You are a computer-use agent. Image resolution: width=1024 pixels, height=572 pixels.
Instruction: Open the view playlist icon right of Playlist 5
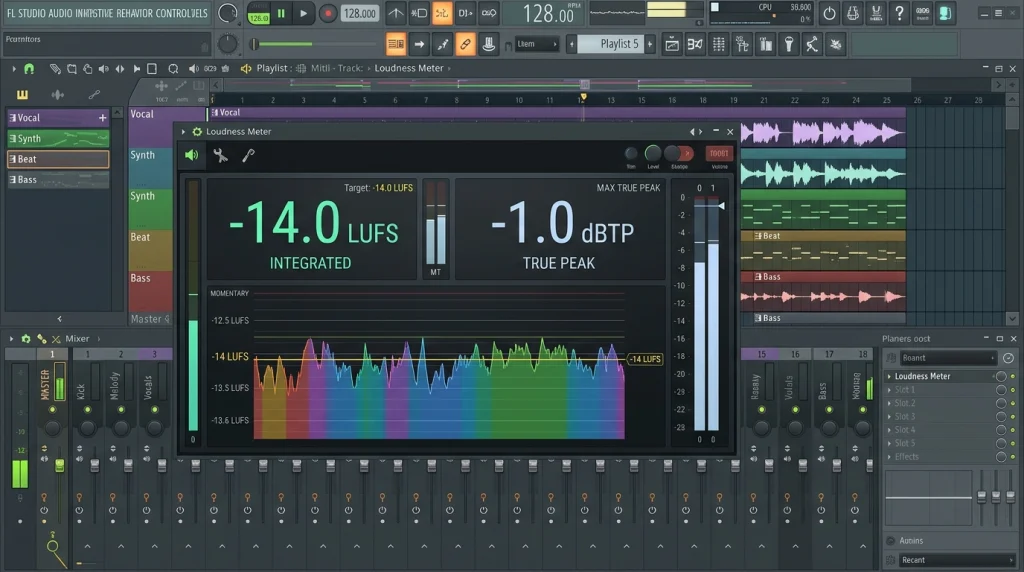click(671, 44)
